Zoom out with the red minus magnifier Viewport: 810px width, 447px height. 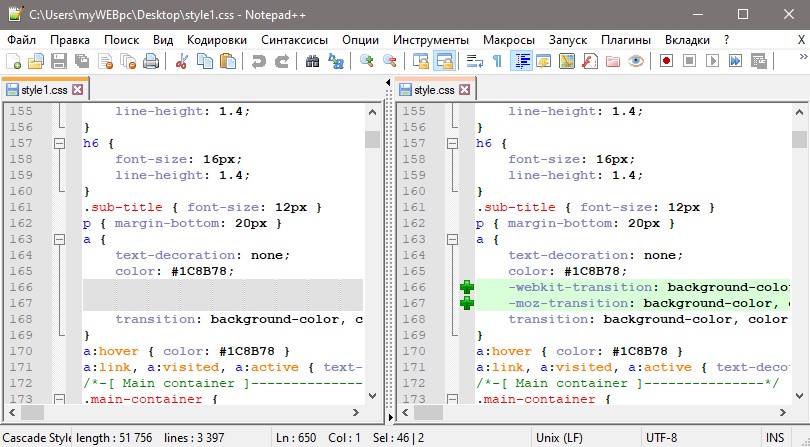(x=390, y=61)
